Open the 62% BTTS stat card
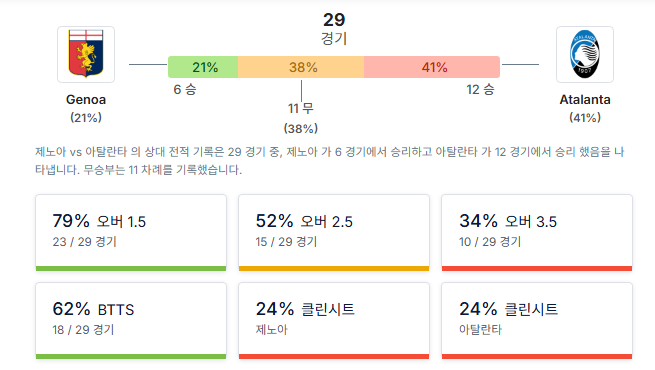655x370 pixels. point(131,321)
